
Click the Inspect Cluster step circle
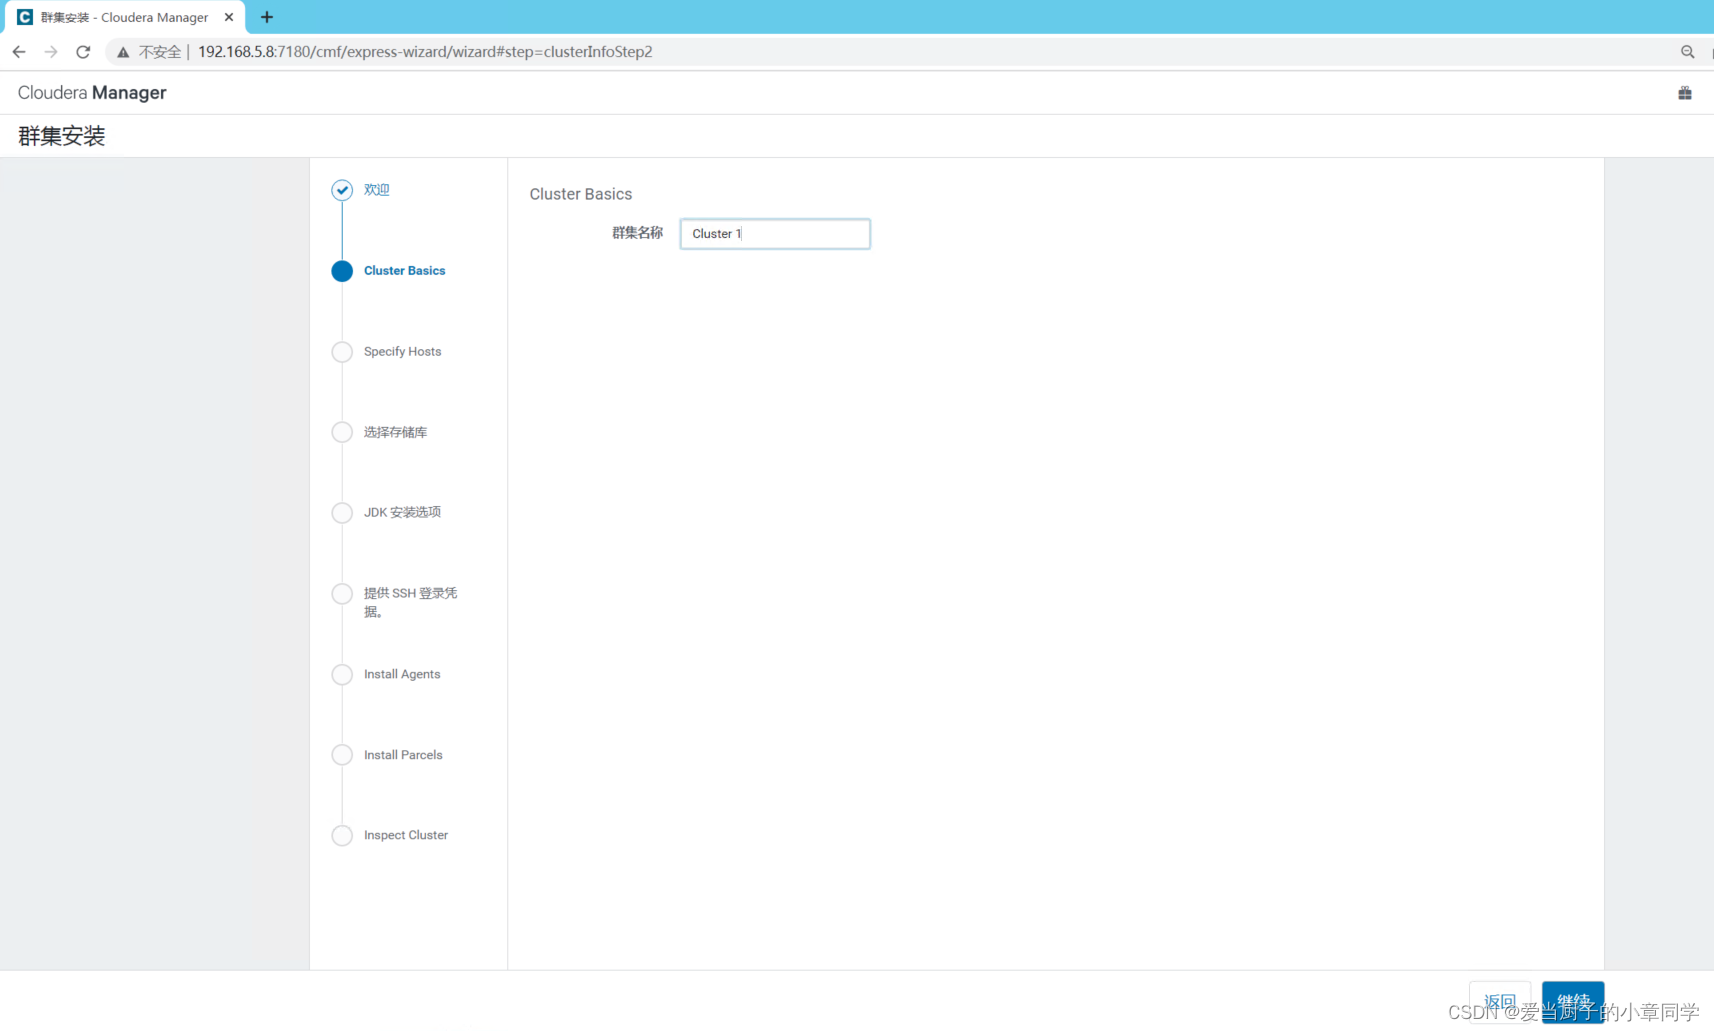pyautogui.click(x=342, y=836)
